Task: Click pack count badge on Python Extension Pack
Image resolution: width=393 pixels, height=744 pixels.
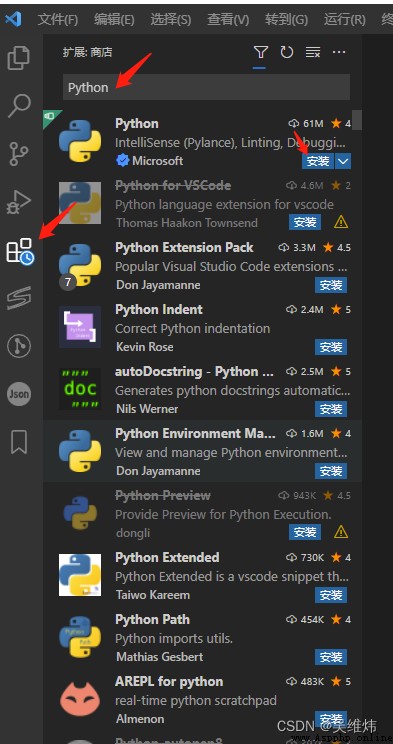Action: (68, 282)
